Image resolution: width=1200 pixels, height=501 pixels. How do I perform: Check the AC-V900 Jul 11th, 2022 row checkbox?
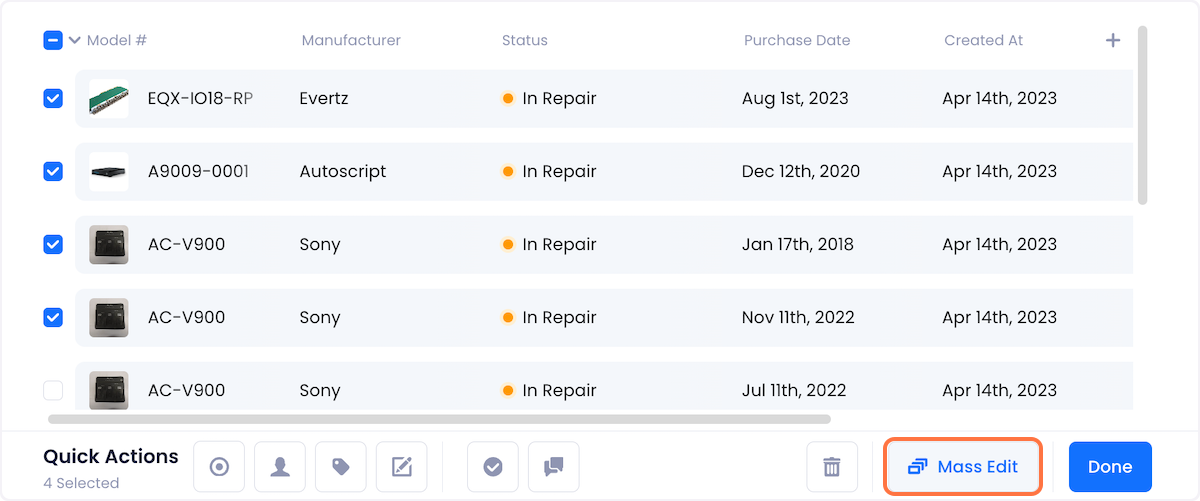click(x=53, y=390)
